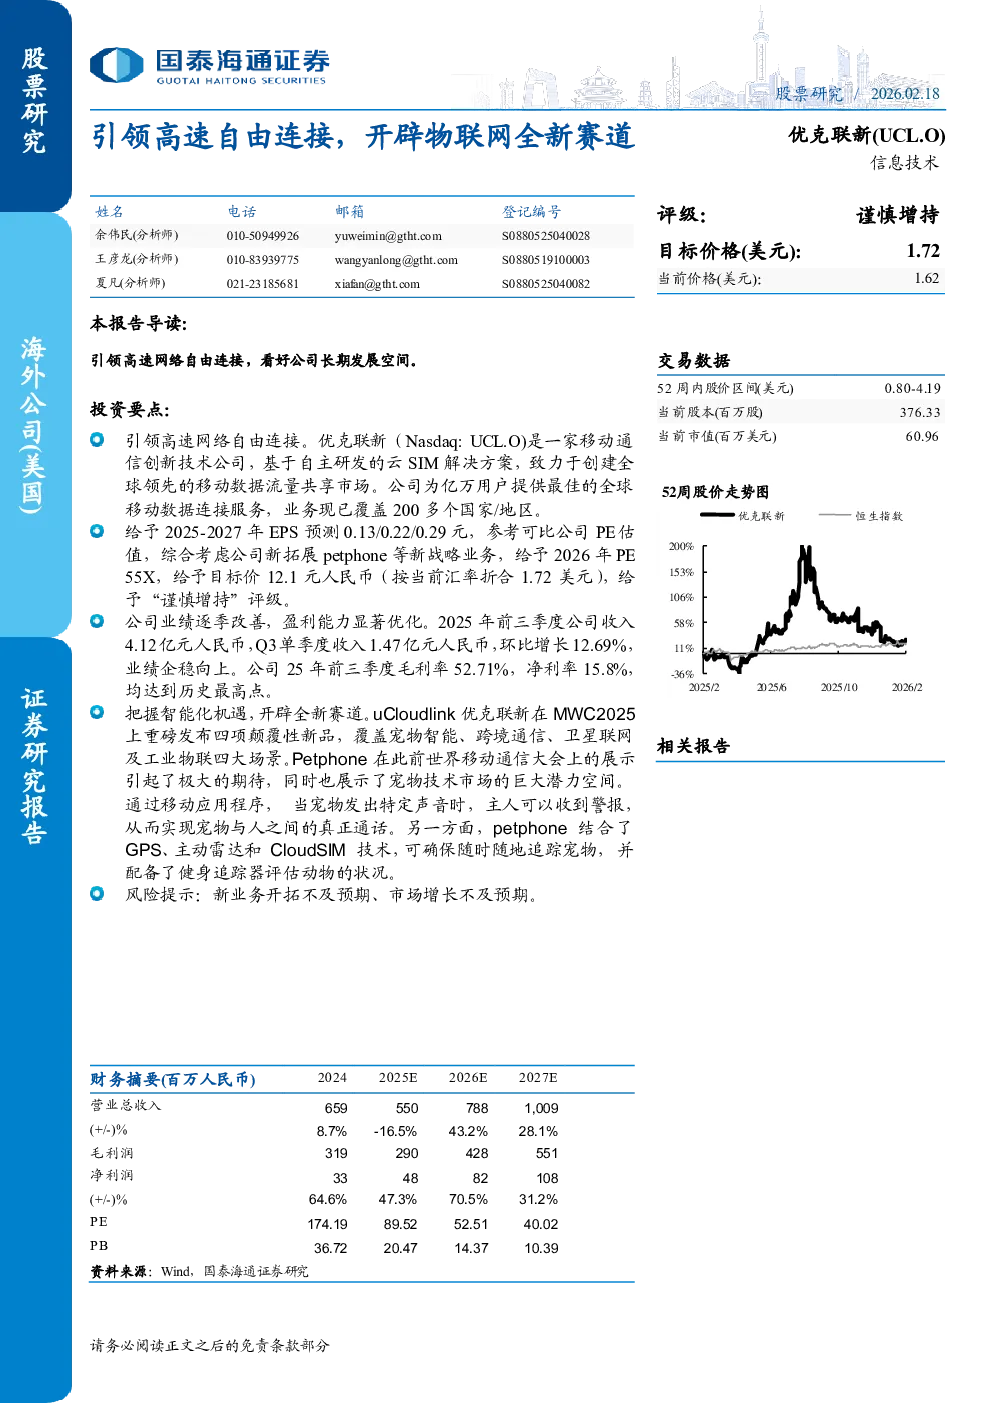Click the 2025/10 axis label on chart
This screenshot has width=993, height=1404.
coord(839,687)
